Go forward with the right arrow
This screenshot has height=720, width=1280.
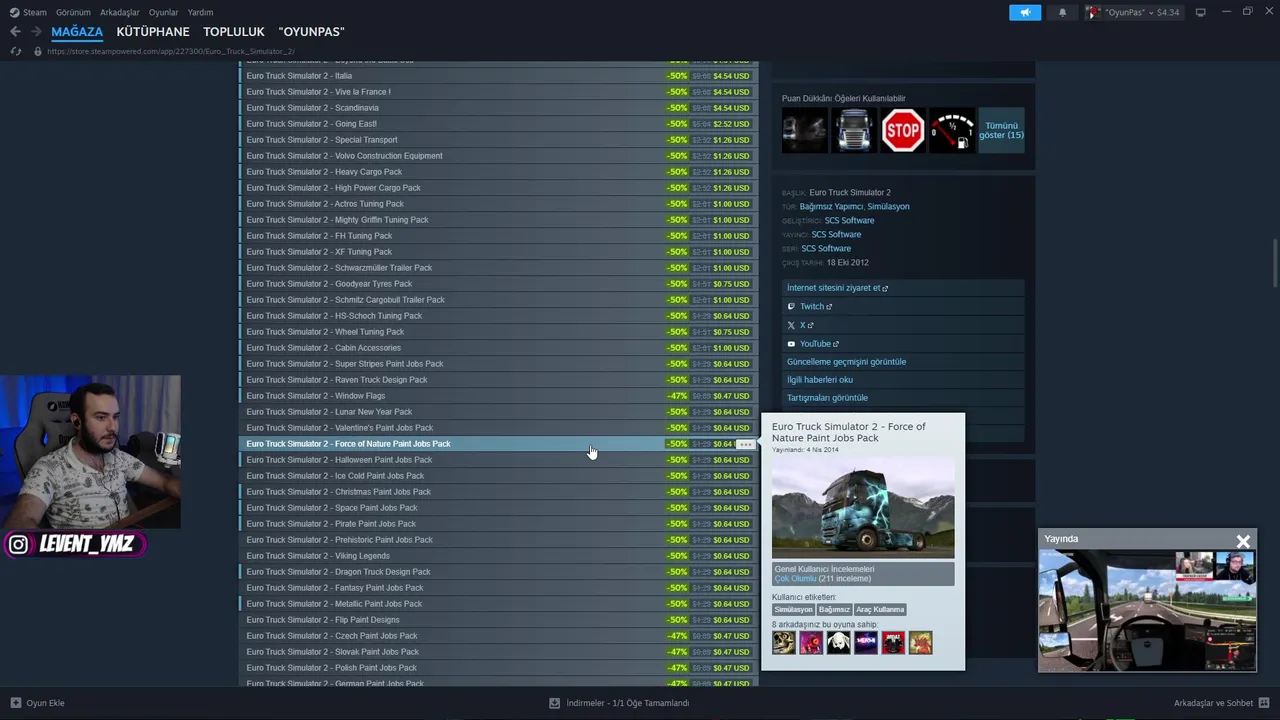(x=36, y=32)
